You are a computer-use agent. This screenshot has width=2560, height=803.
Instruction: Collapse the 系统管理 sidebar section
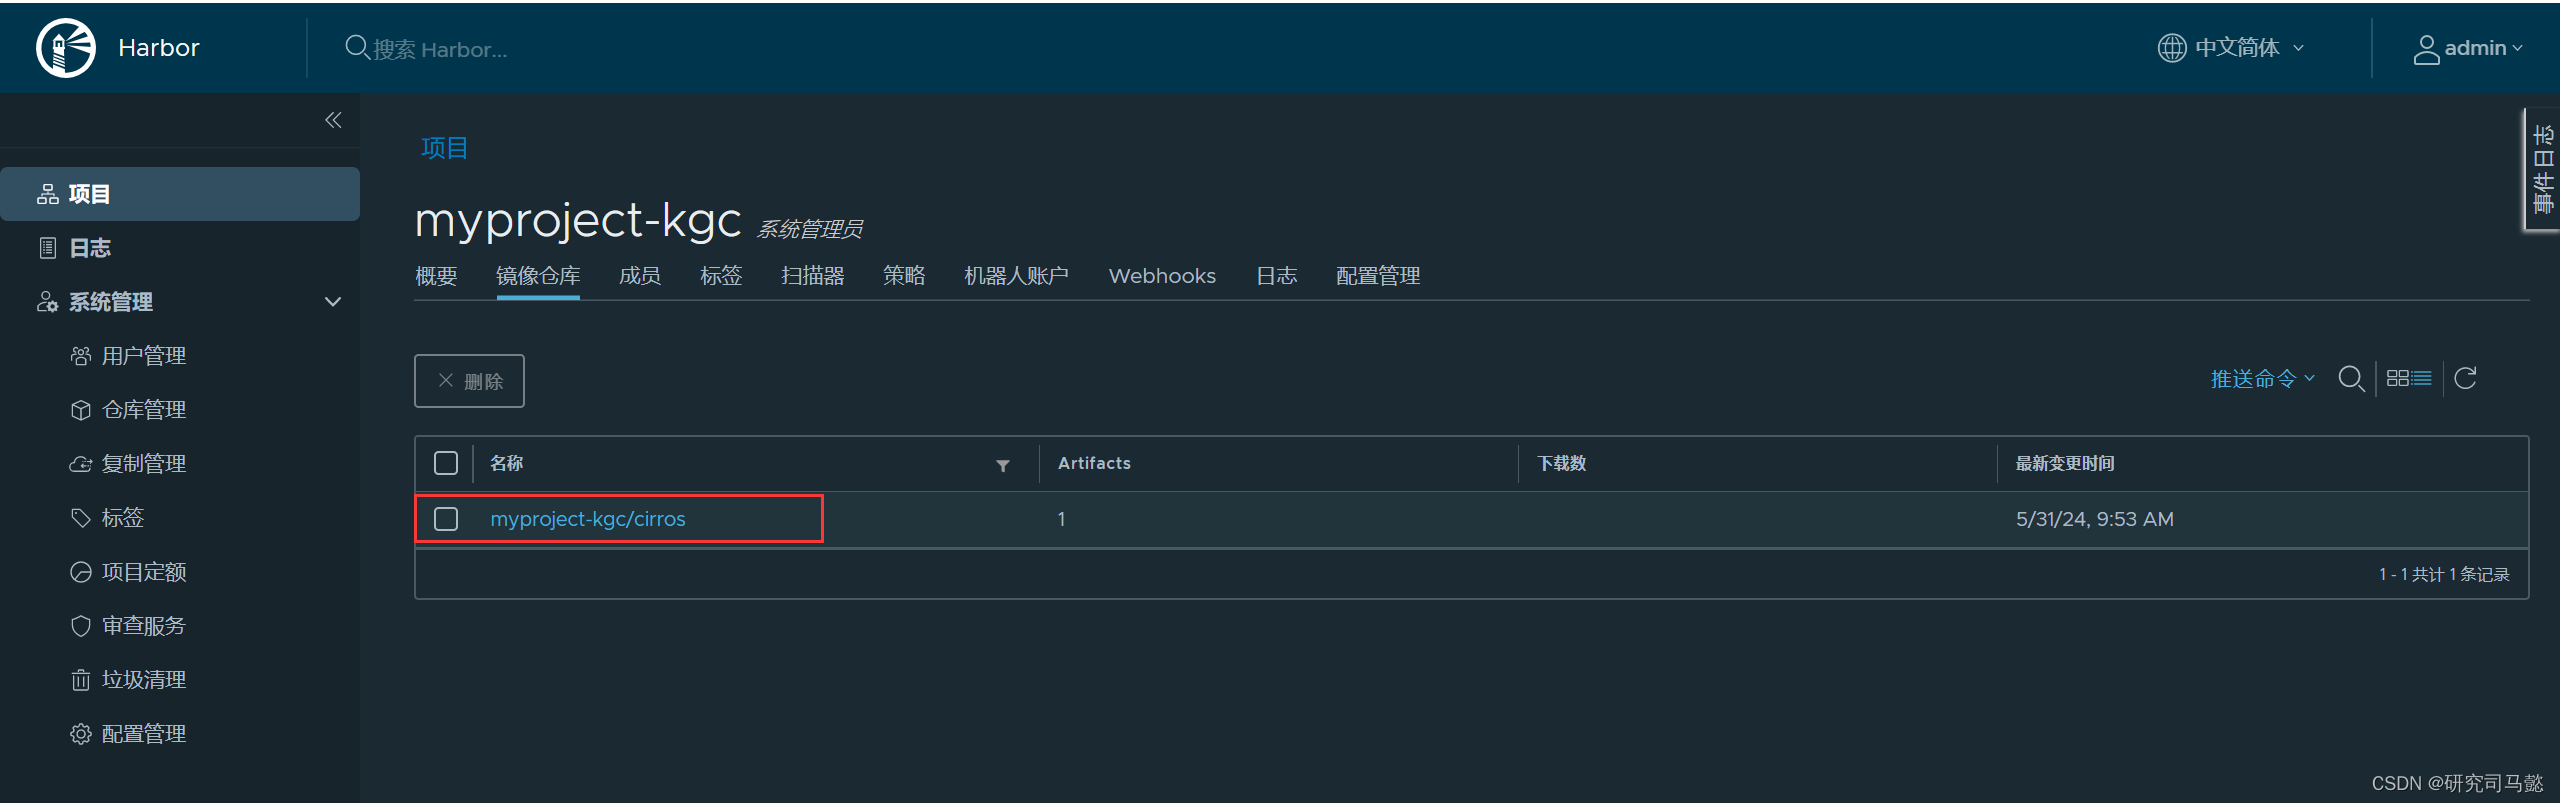333,302
